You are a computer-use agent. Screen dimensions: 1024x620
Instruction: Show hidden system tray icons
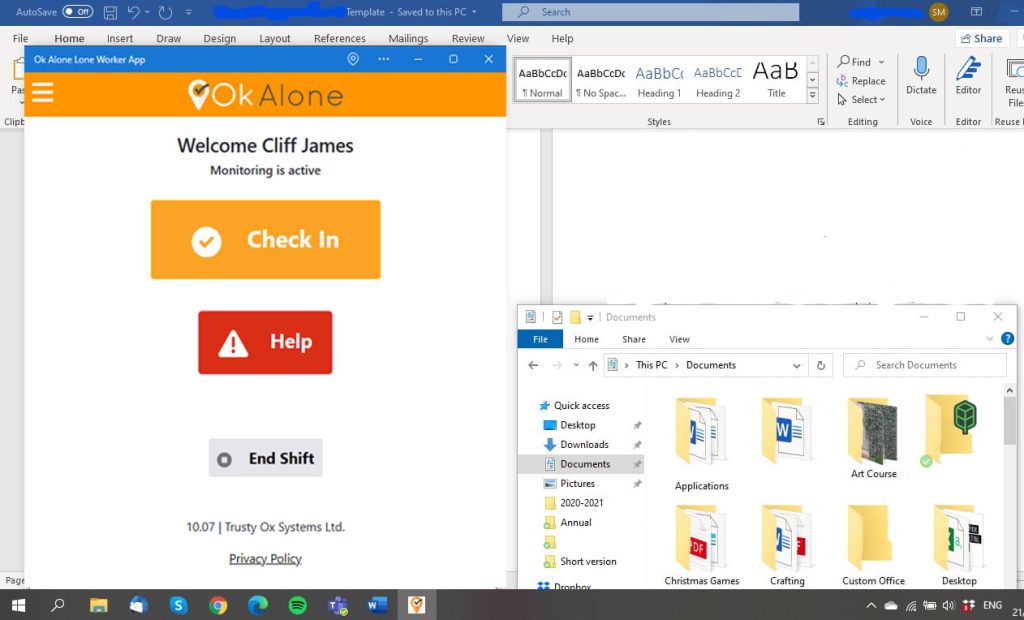(x=871, y=606)
